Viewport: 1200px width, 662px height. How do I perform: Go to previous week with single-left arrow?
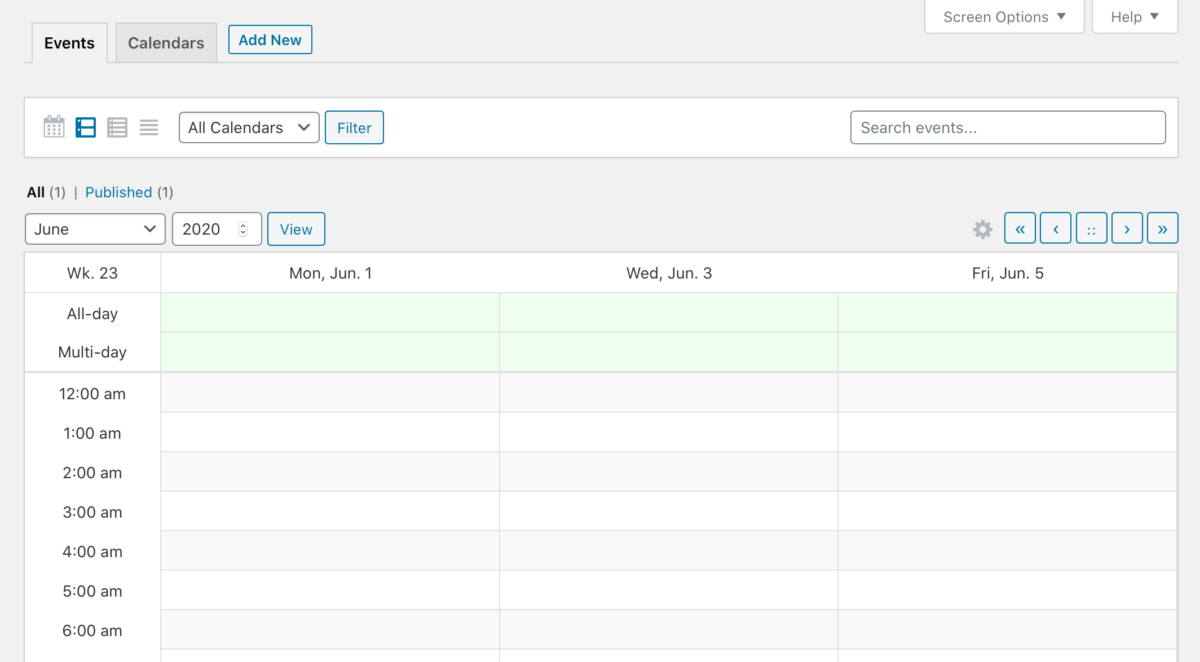pyautogui.click(x=1056, y=229)
